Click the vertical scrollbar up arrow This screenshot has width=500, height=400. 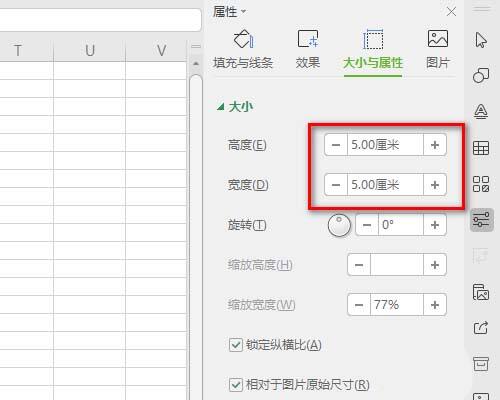(x=196, y=63)
